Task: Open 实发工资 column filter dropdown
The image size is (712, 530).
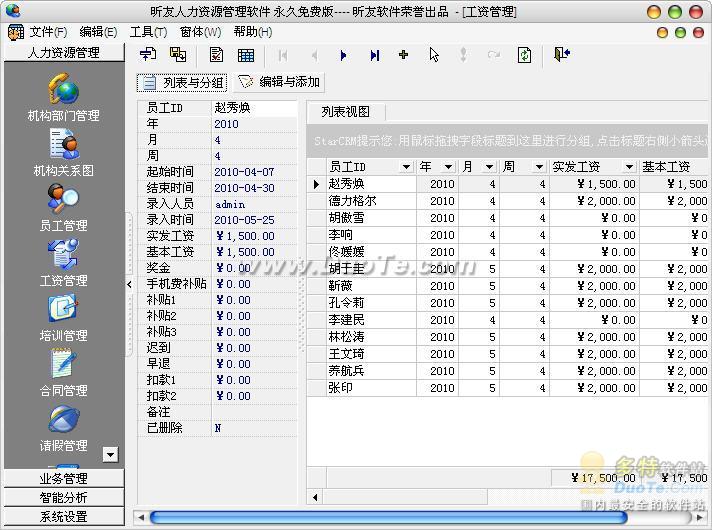Action: pos(629,167)
